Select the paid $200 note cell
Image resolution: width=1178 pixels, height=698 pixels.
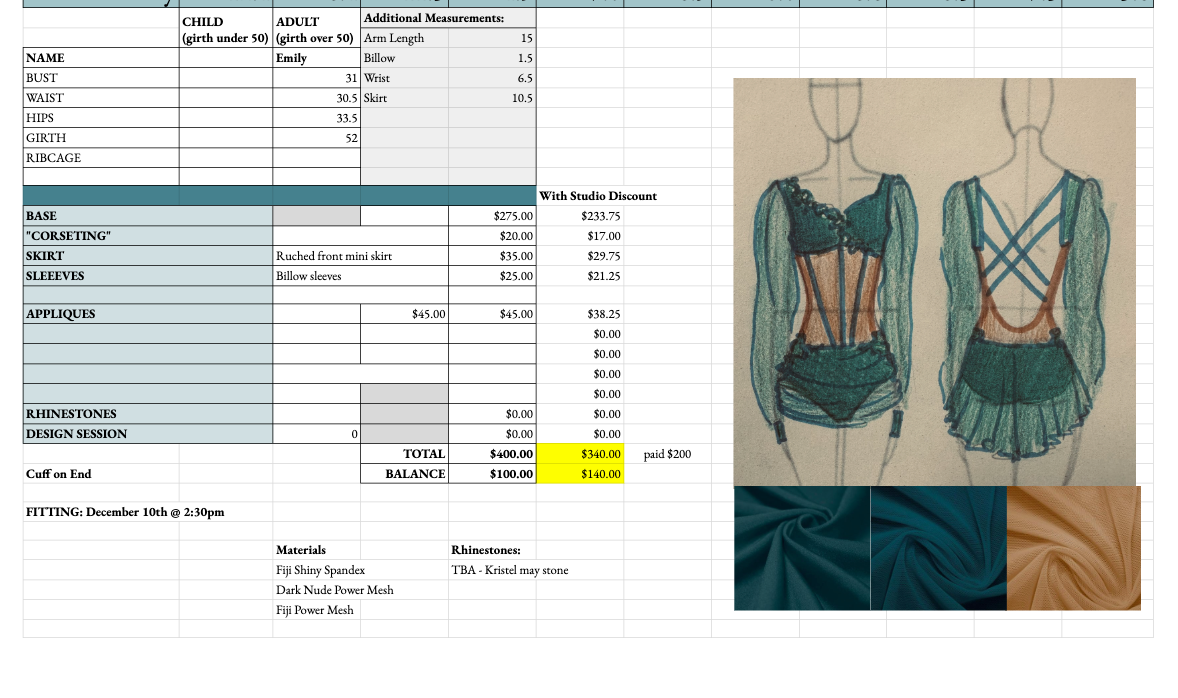click(x=667, y=454)
